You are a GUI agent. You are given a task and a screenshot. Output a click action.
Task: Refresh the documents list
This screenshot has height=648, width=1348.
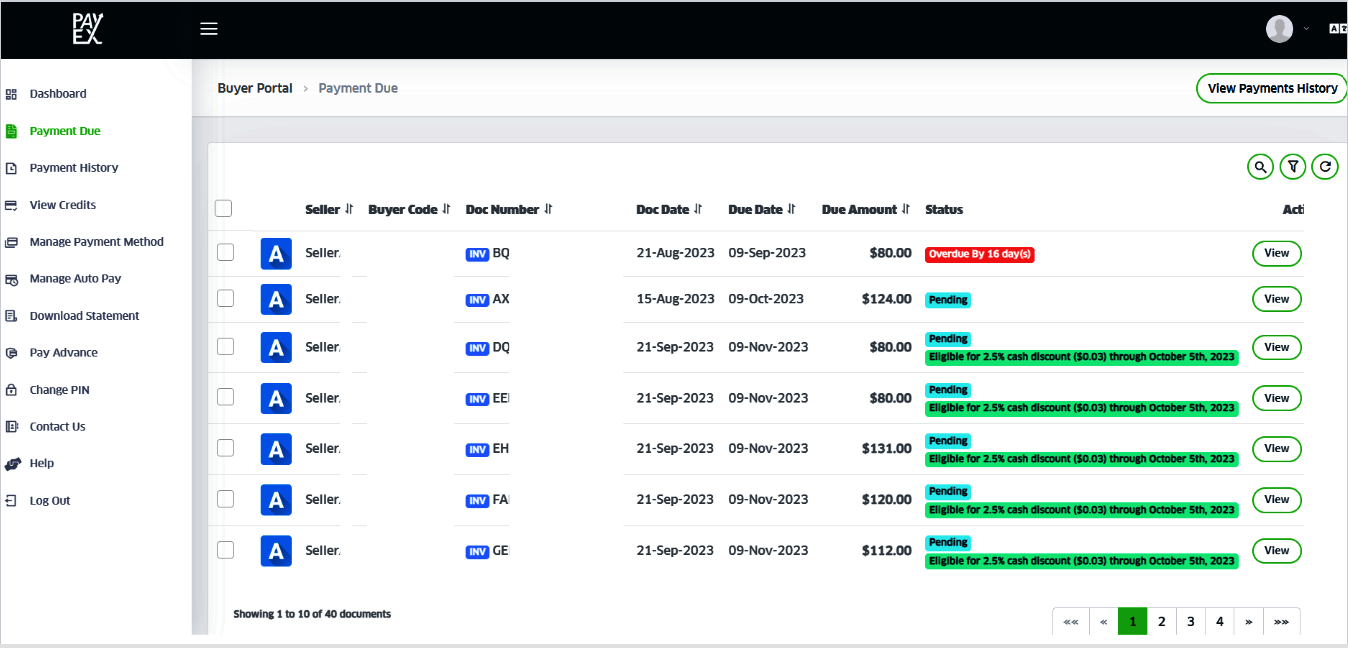1325,167
